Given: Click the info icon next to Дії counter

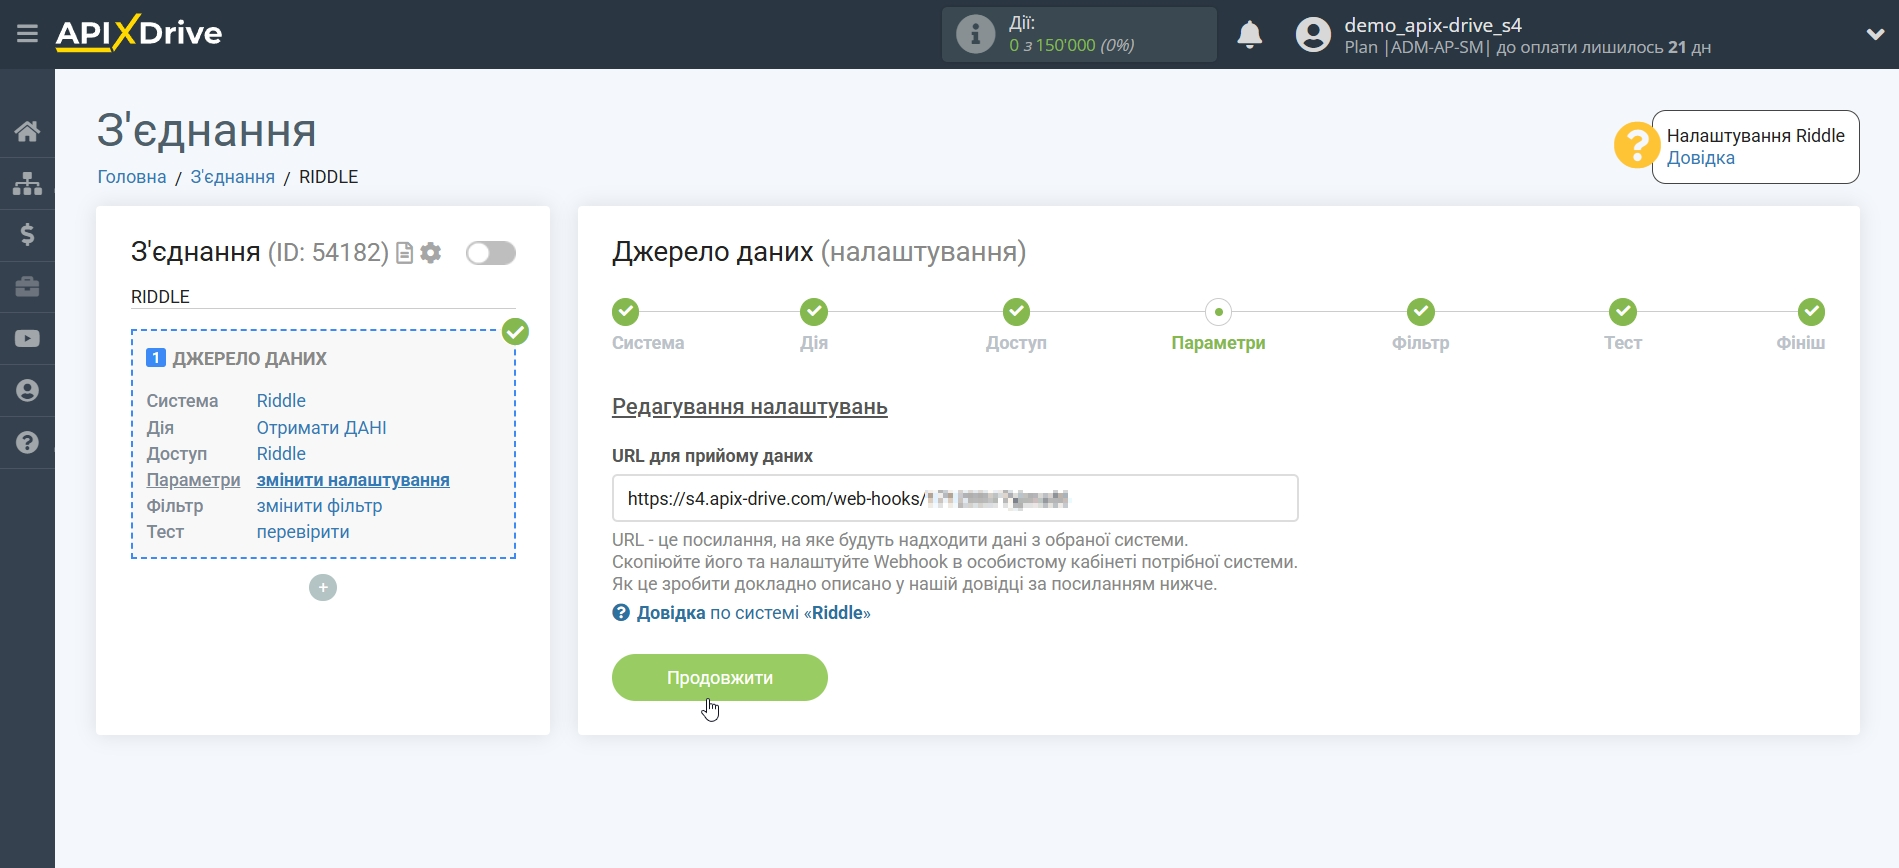Looking at the screenshot, I should pos(975,34).
